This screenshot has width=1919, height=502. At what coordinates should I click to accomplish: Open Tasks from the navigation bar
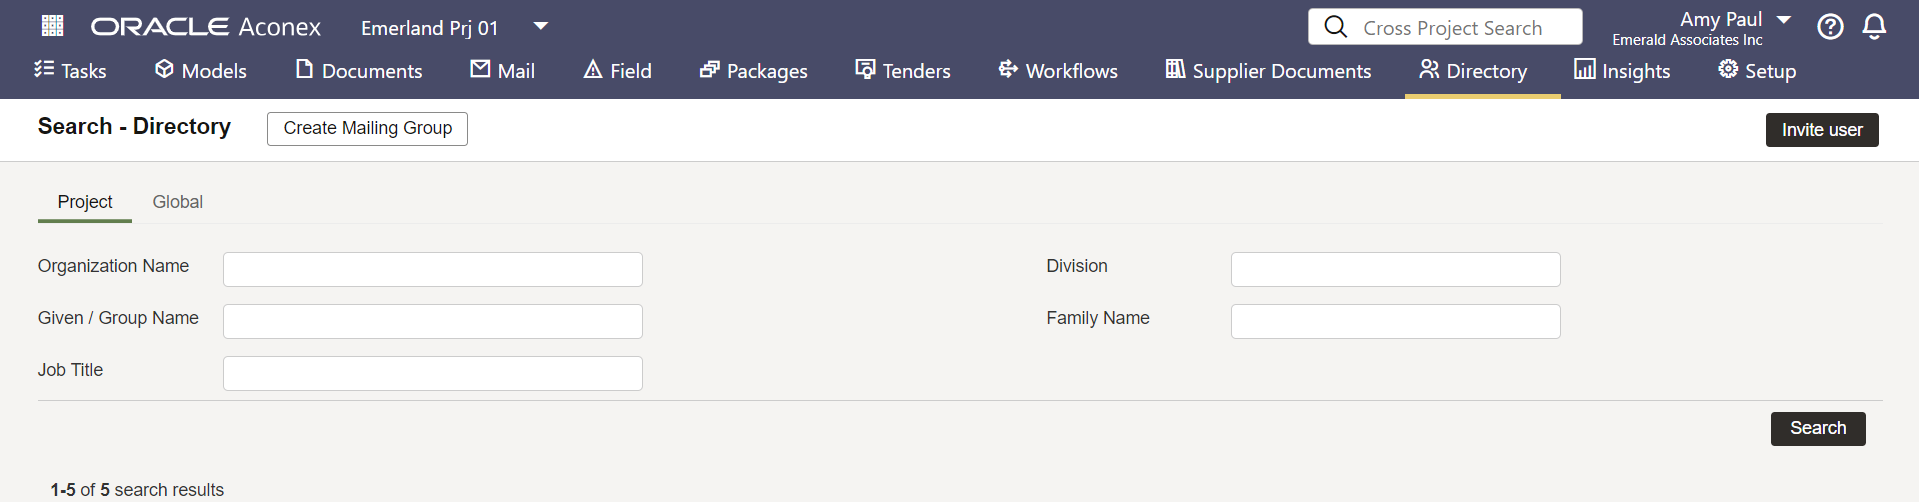(x=70, y=71)
